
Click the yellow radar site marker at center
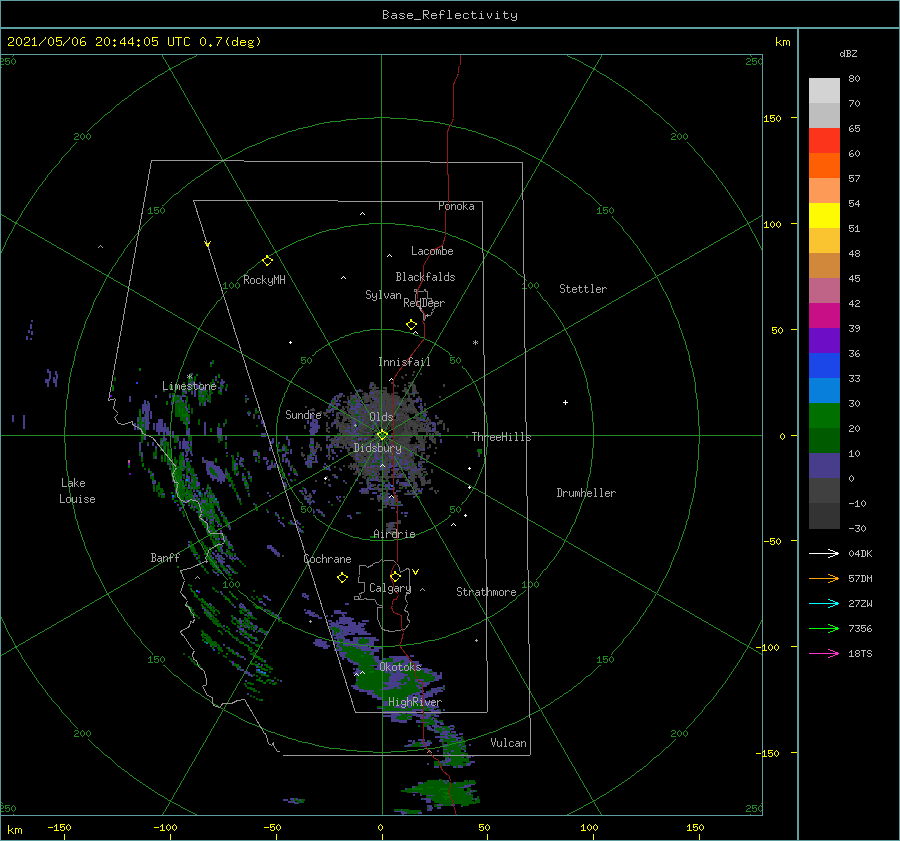382,435
